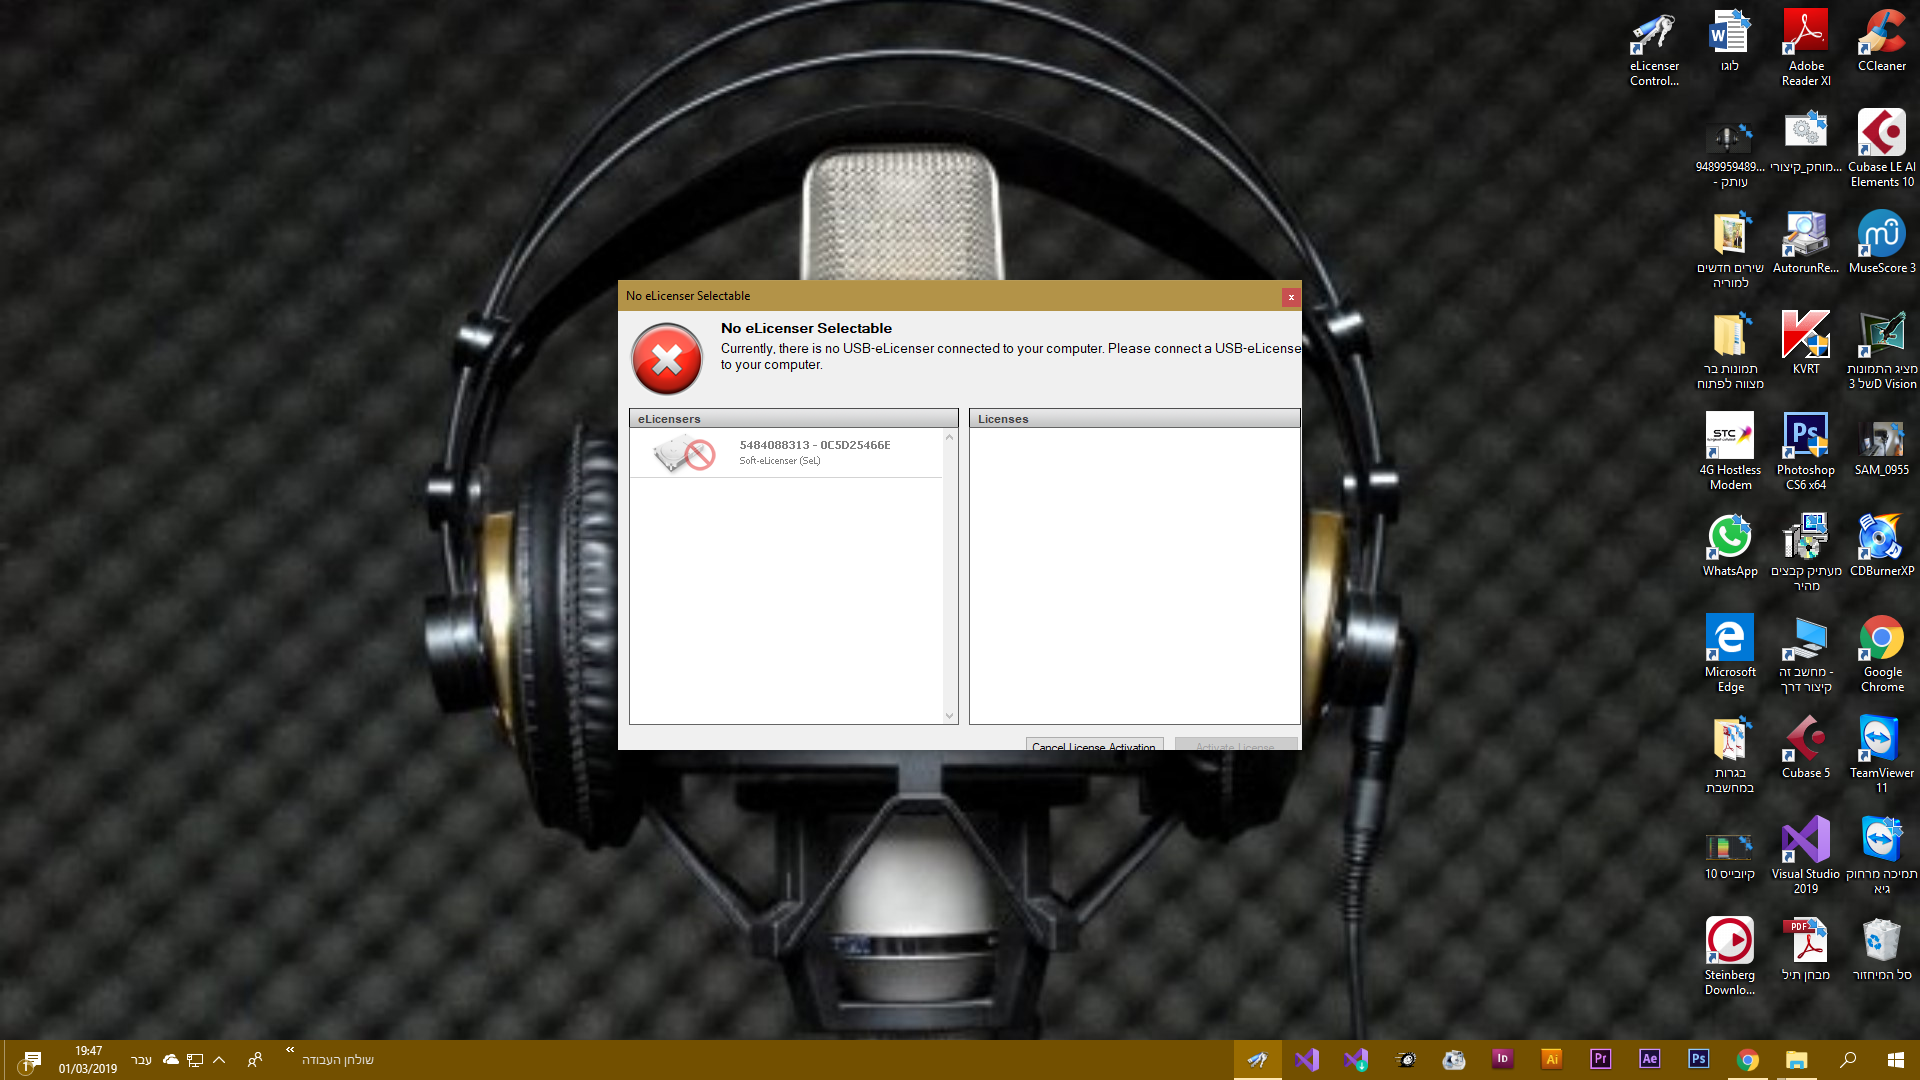Click the taskbar search magnifier icon
Viewport: 1920px width, 1080px height.
[x=1847, y=1060]
